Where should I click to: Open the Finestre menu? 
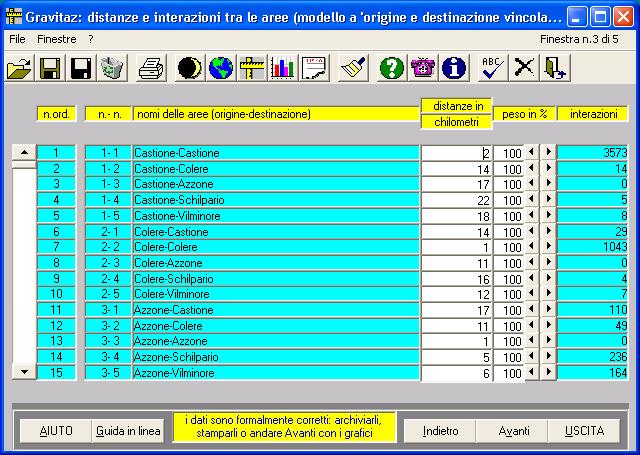(56, 38)
